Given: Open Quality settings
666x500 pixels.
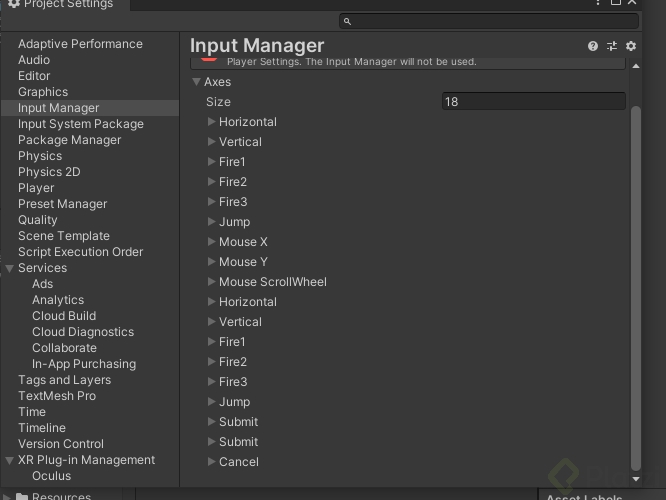Looking at the screenshot, I should 38,220.
